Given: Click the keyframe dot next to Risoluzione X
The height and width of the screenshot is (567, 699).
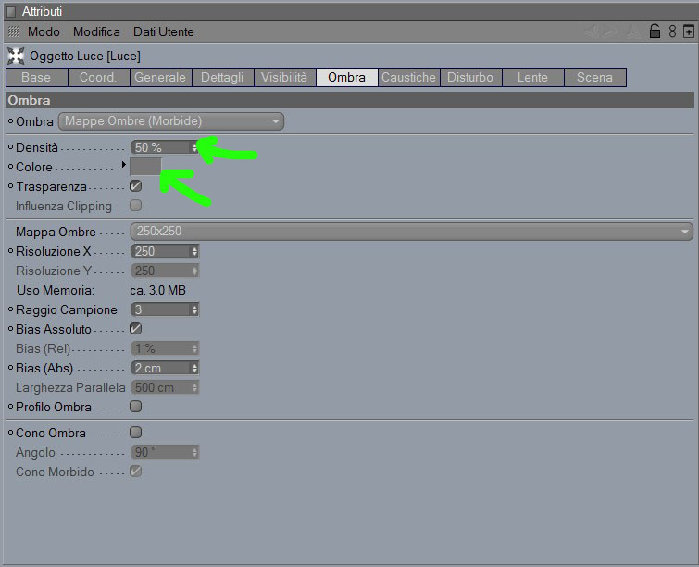Looking at the screenshot, I should (x=10, y=251).
